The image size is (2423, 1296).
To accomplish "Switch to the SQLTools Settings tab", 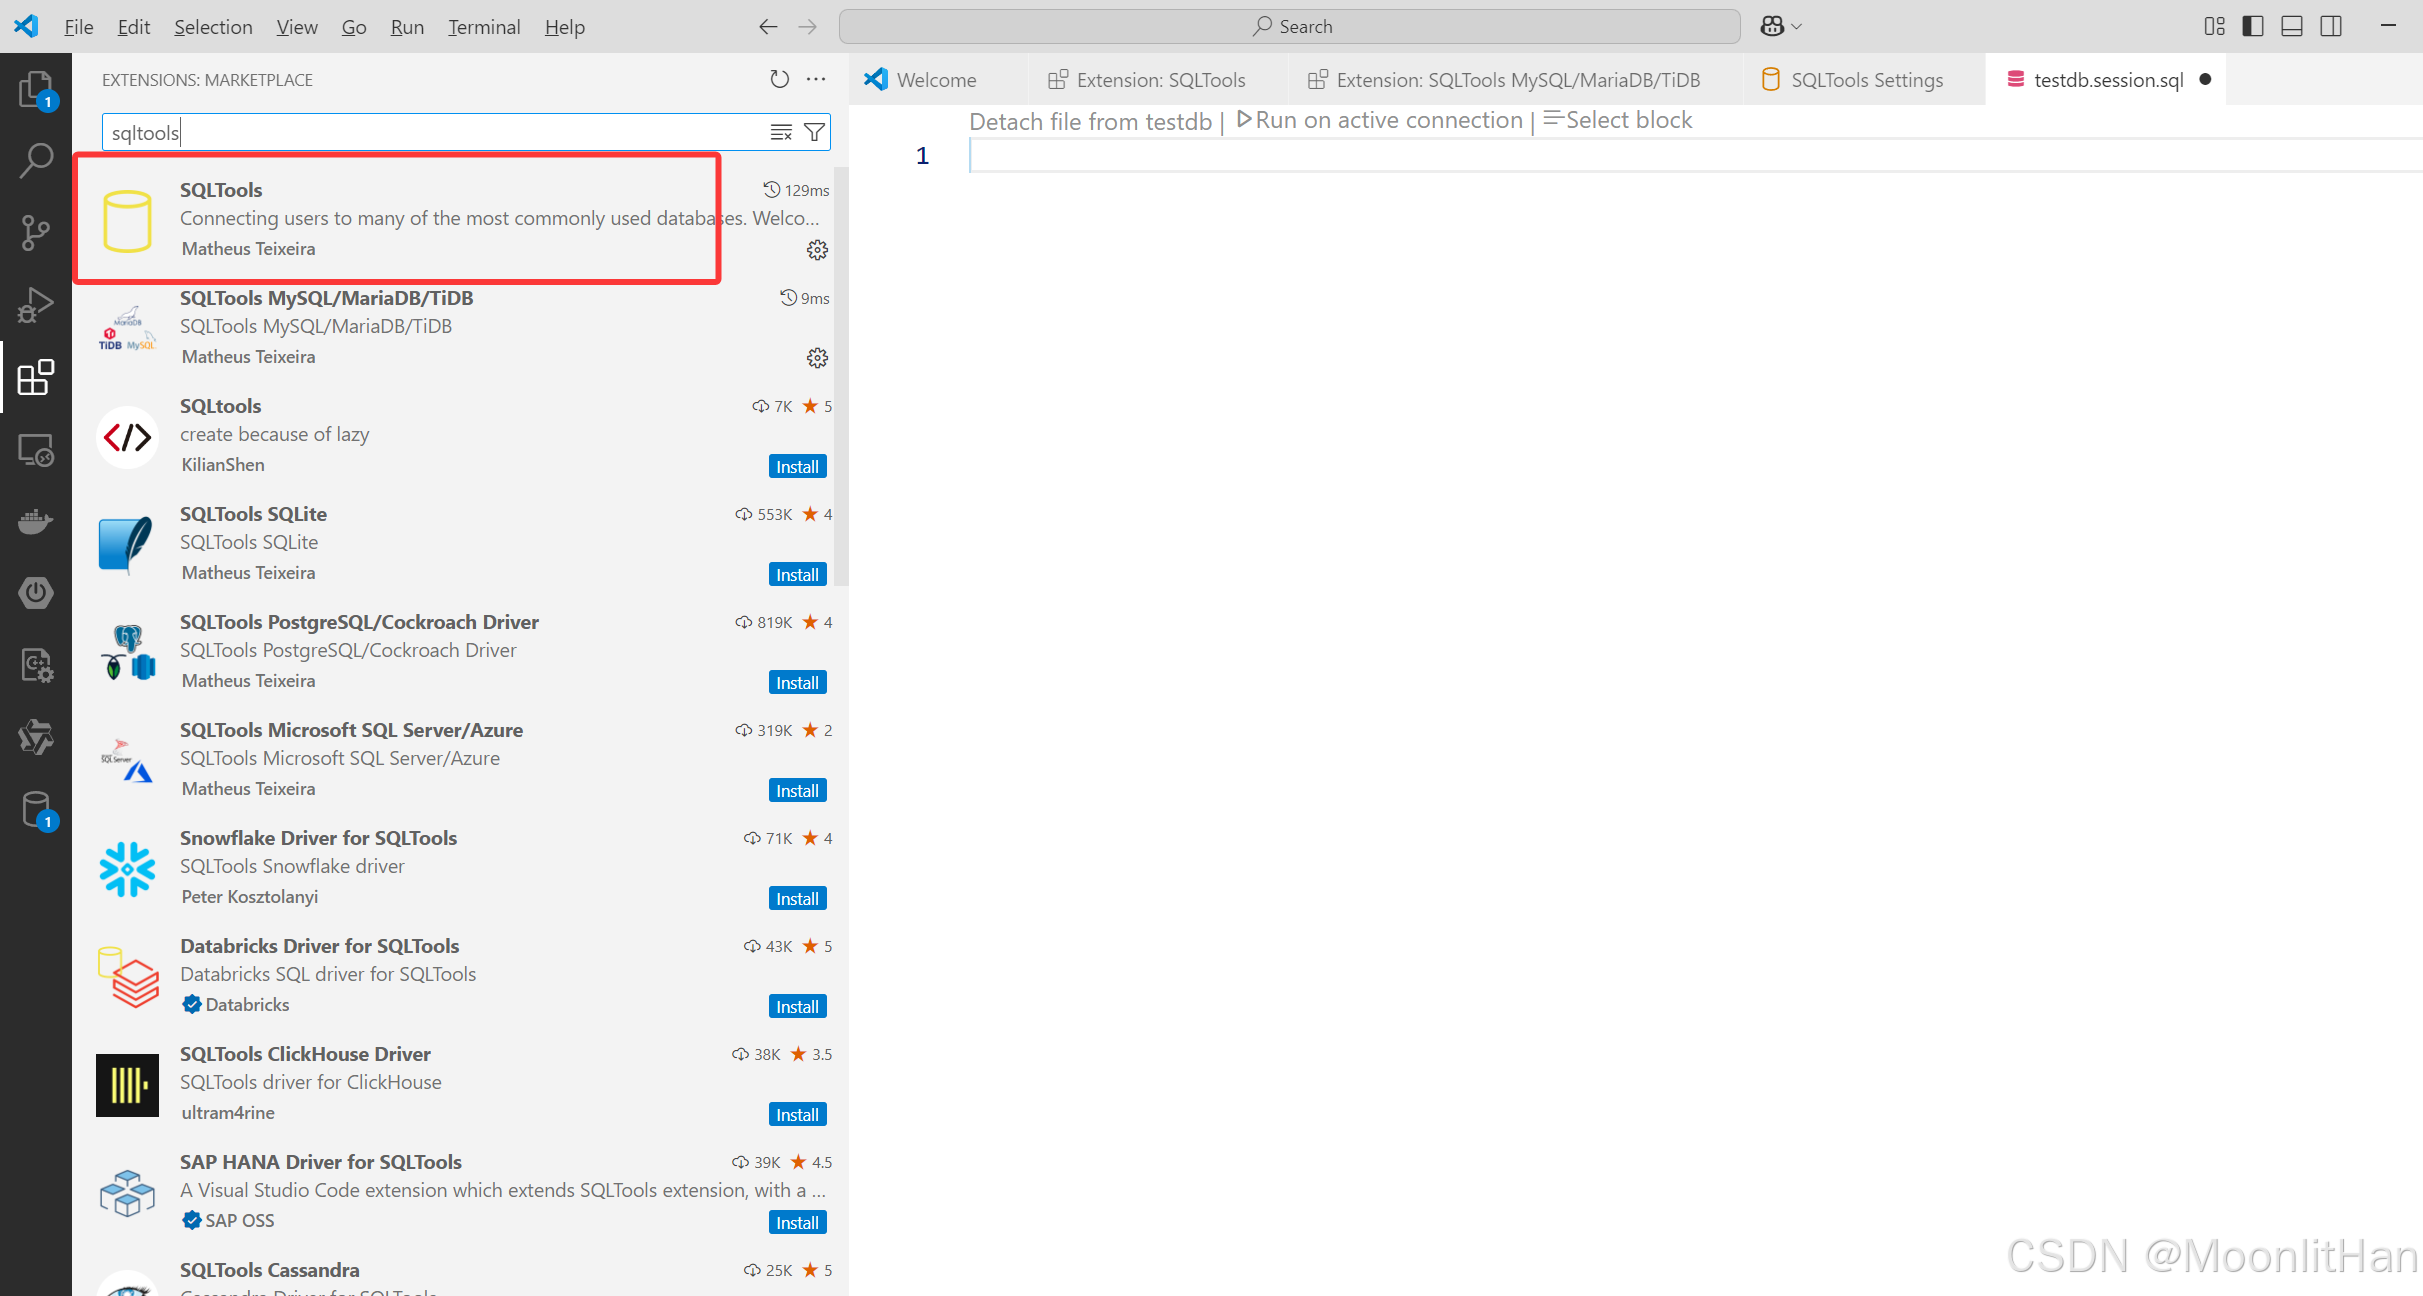I will tap(1866, 80).
